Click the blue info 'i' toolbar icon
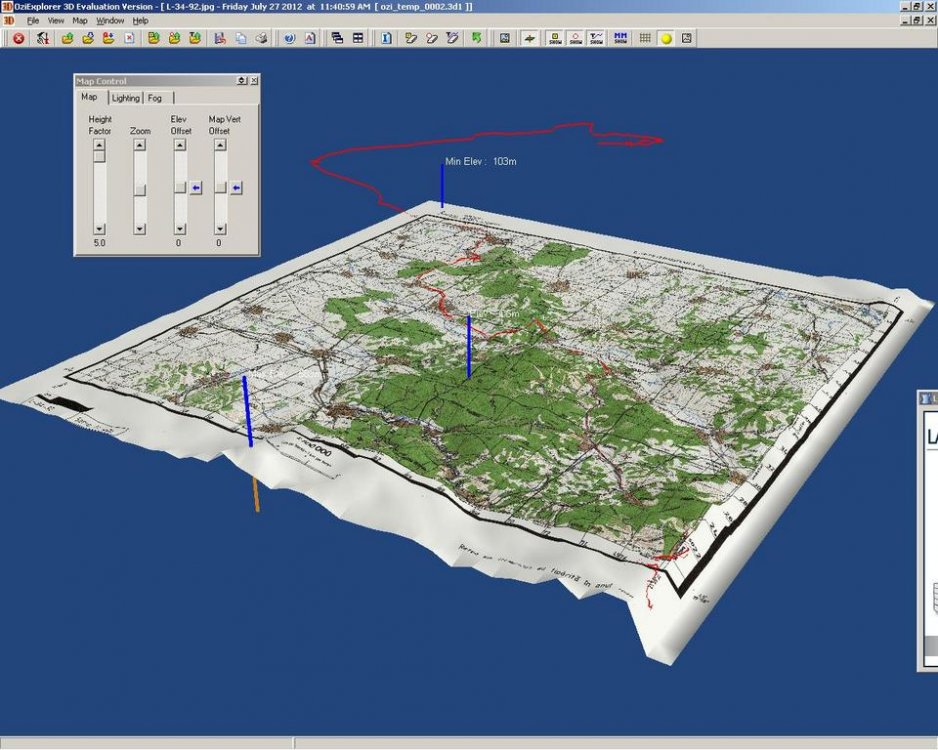The width and height of the screenshot is (938, 750). [386, 38]
